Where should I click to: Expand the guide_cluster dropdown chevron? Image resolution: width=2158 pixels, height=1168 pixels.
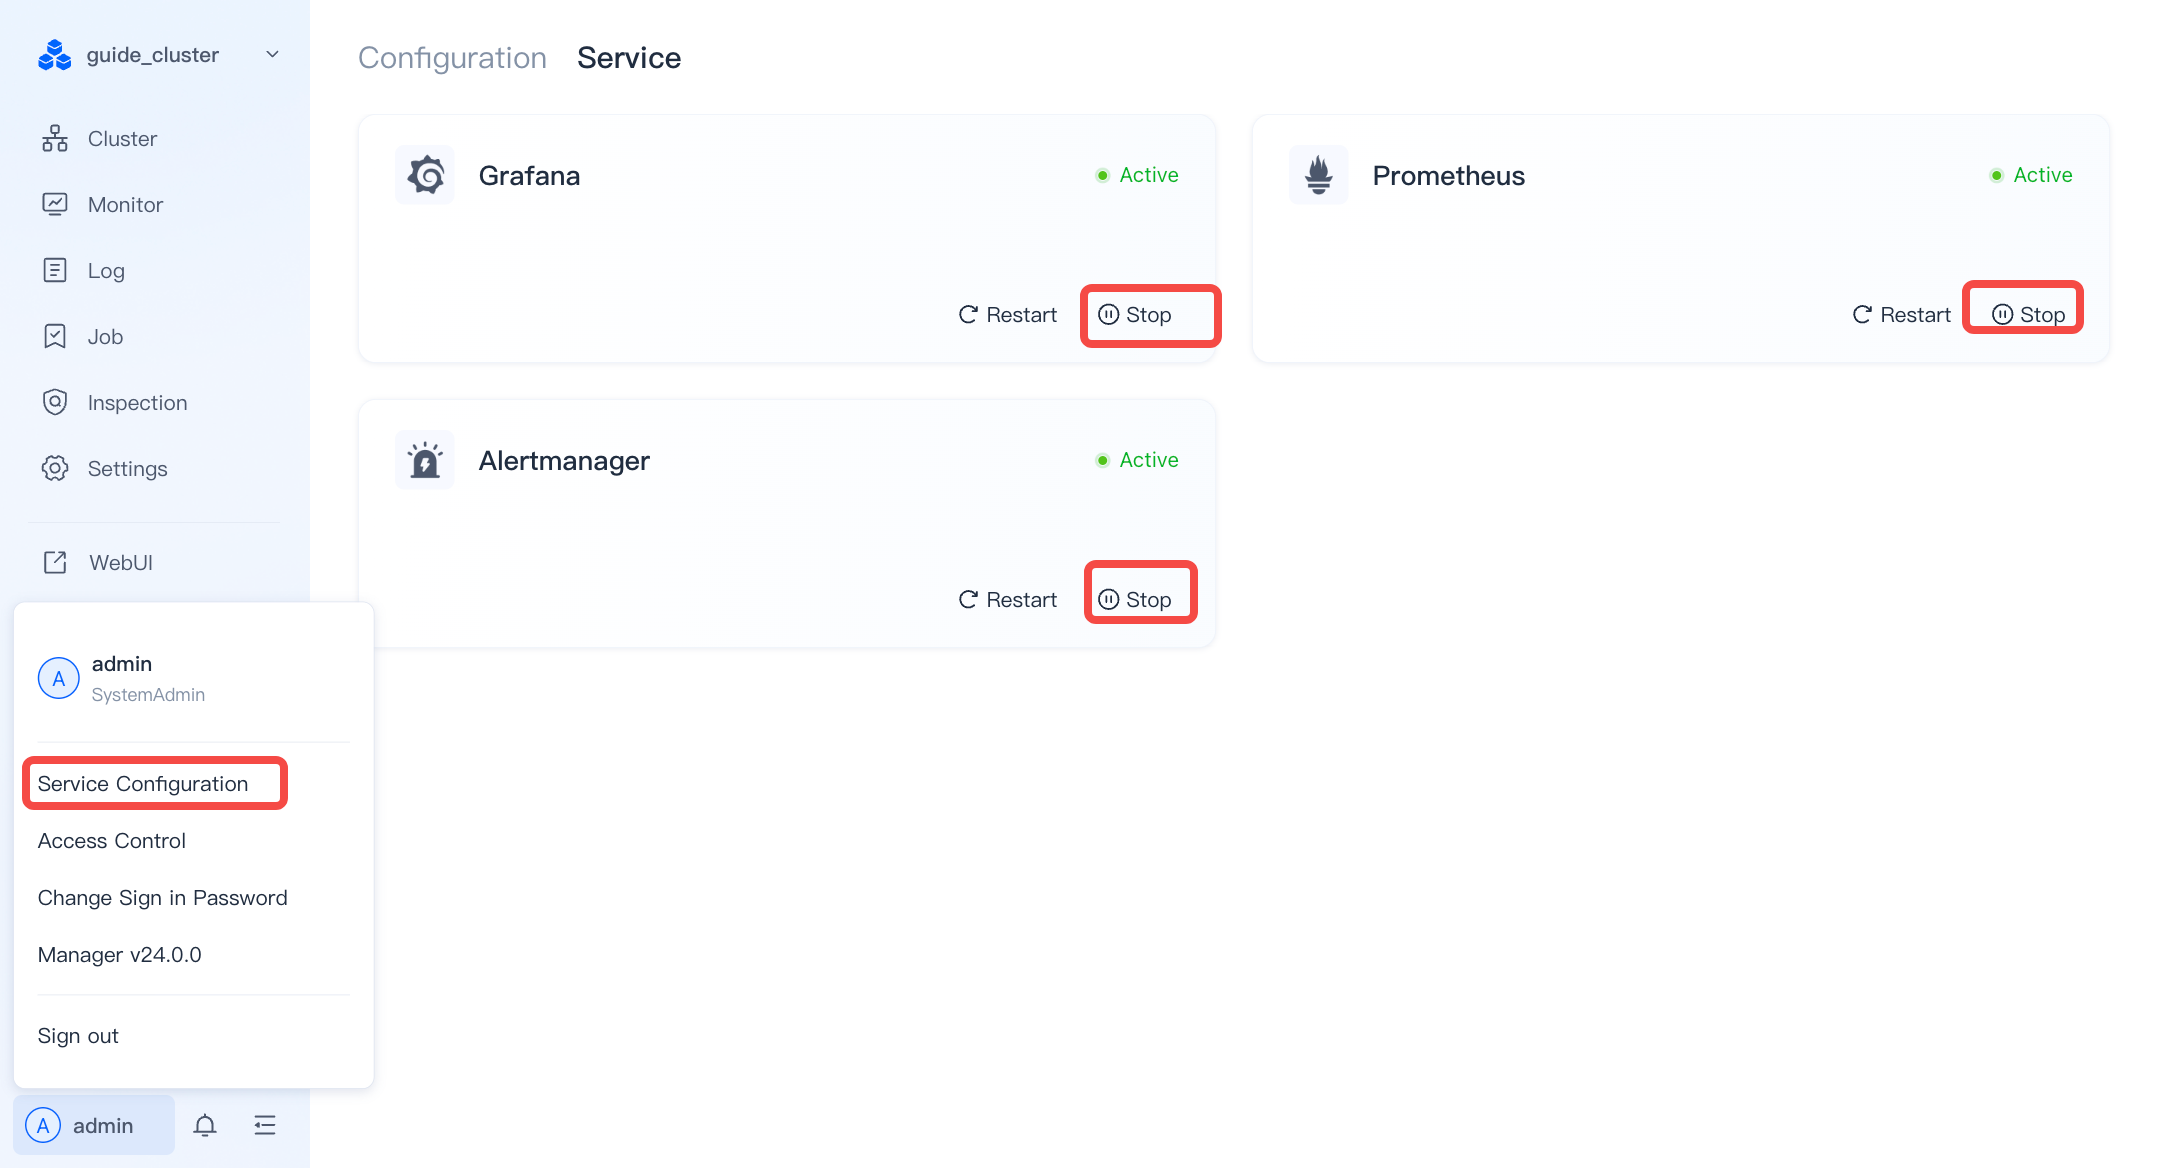(272, 54)
